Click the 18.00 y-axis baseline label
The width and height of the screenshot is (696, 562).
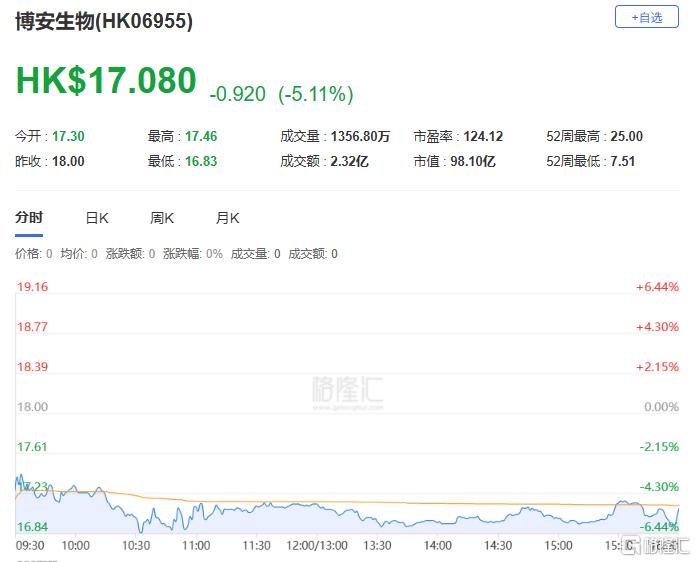click(32, 407)
